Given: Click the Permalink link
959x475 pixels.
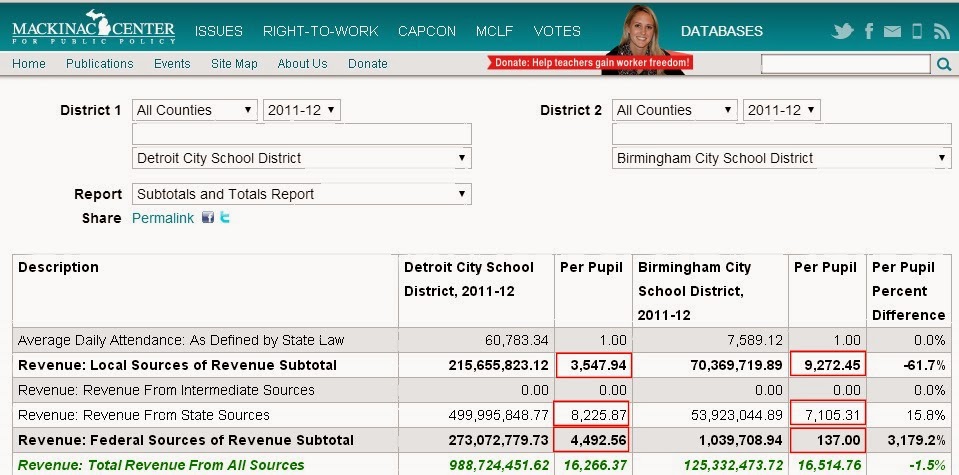Looking at the screenshot, I should tap(163, 218).
